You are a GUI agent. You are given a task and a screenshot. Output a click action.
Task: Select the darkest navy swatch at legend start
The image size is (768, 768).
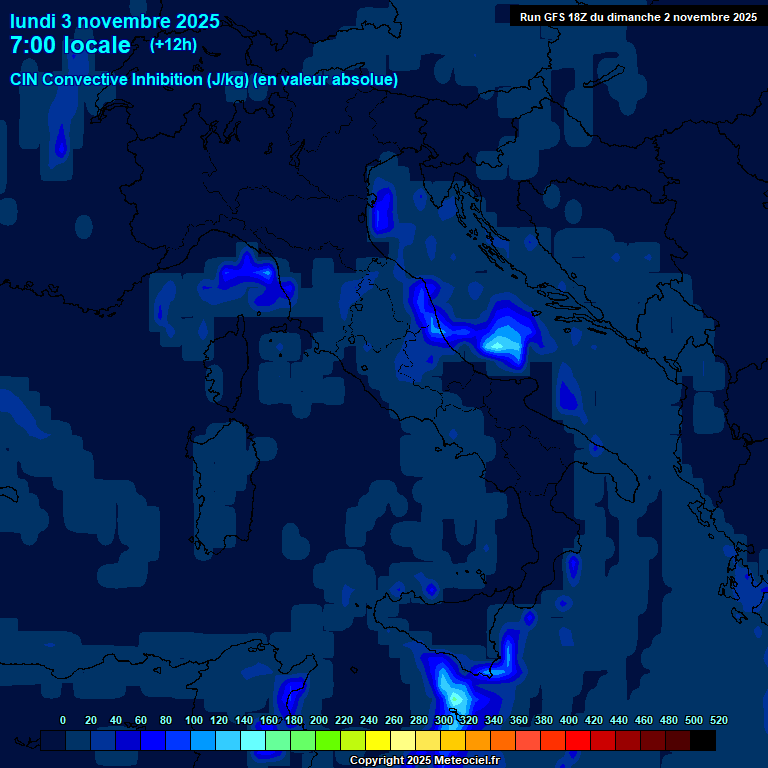pyautogui.click(x=53, y=740)
